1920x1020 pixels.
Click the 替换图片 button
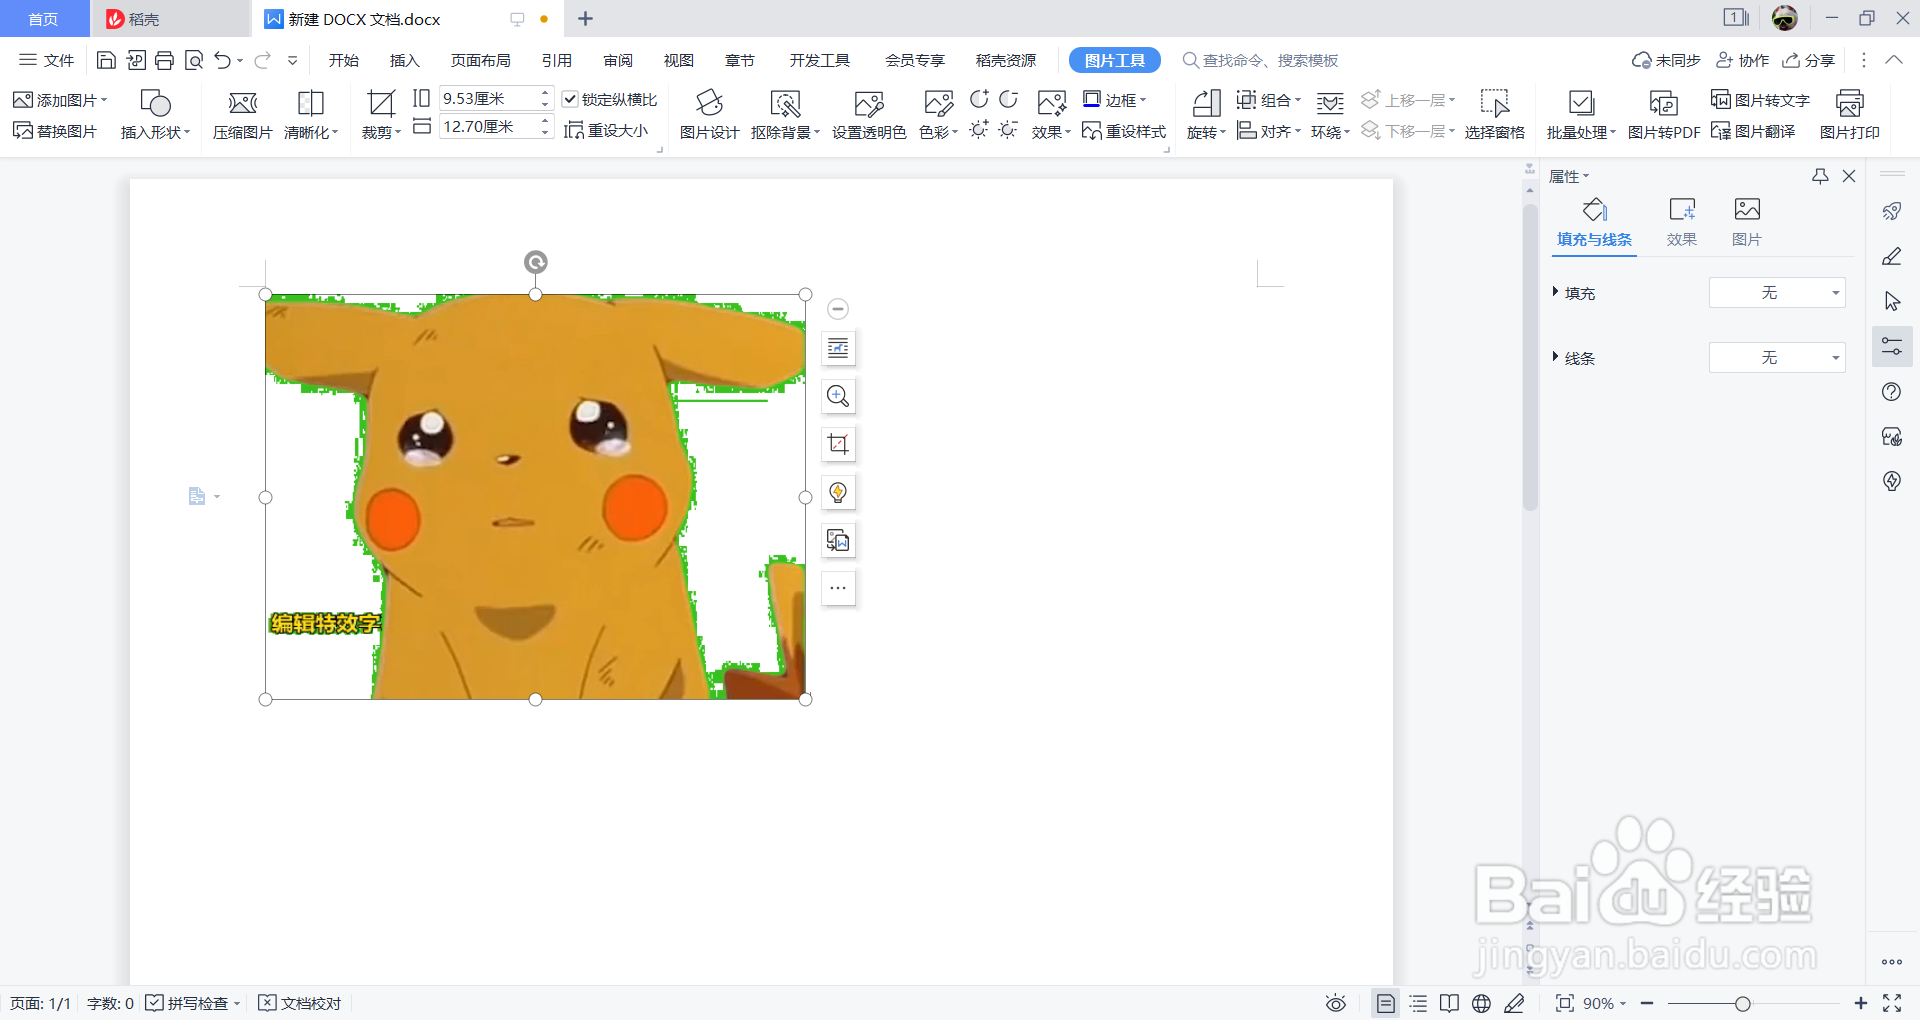point(55,131)
